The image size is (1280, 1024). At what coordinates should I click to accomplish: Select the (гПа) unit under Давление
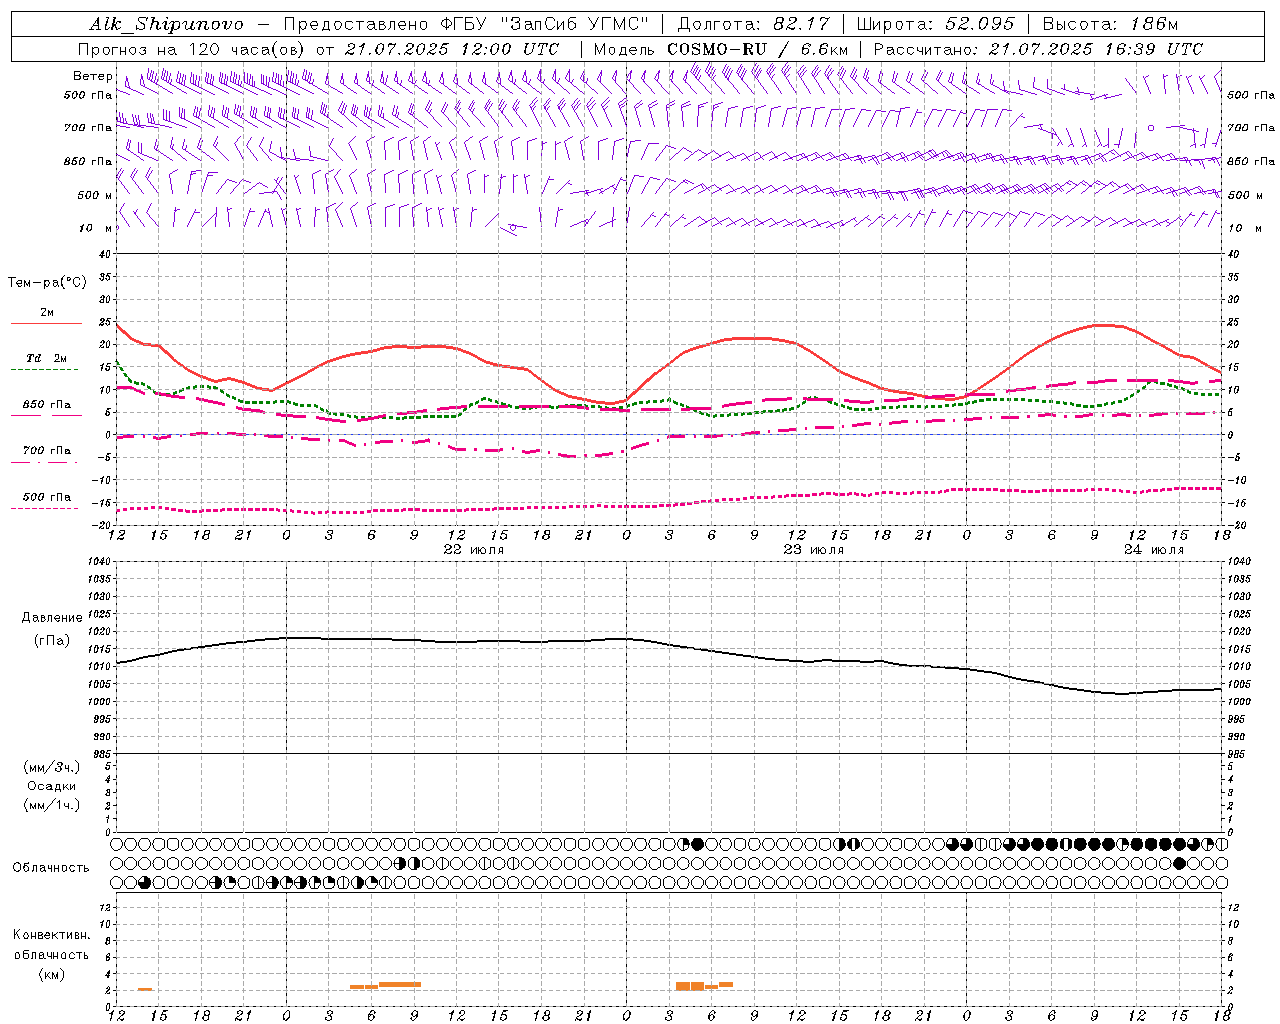click(x=51, y=640)
